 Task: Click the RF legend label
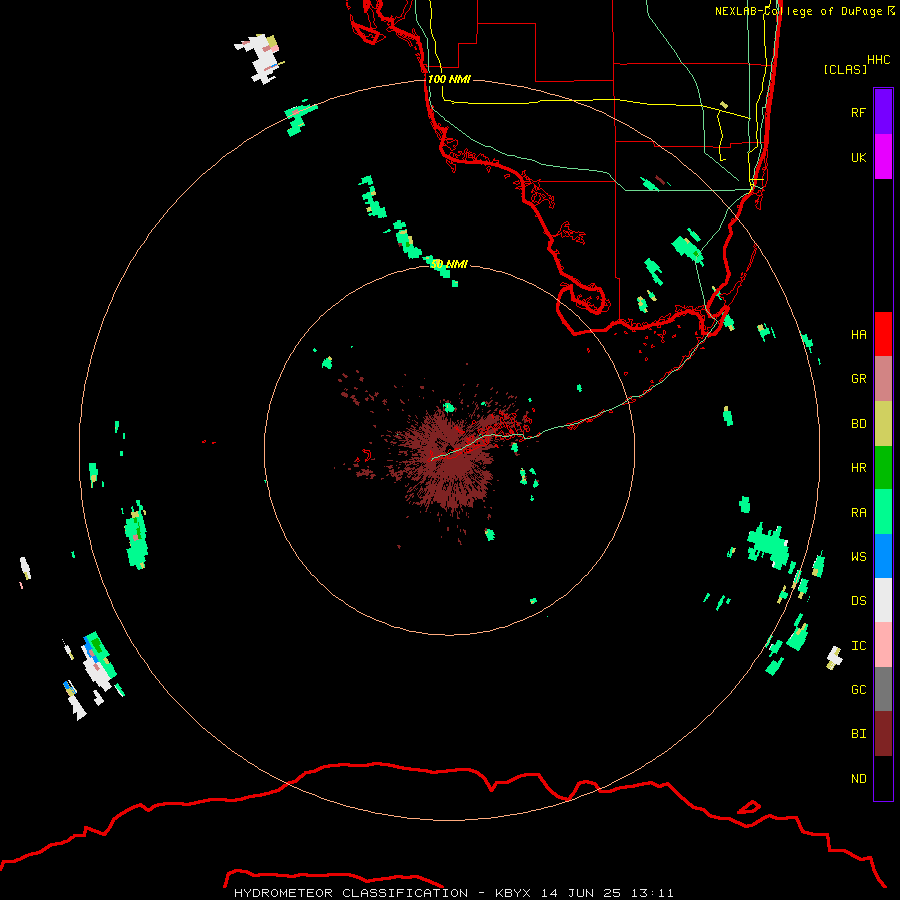(858, 112)
